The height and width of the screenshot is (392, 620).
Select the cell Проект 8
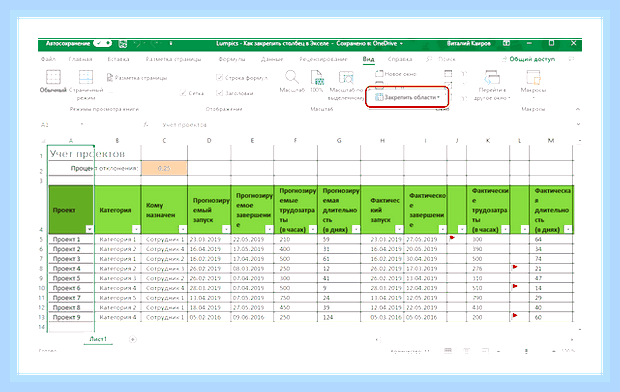tap(71, 307)
